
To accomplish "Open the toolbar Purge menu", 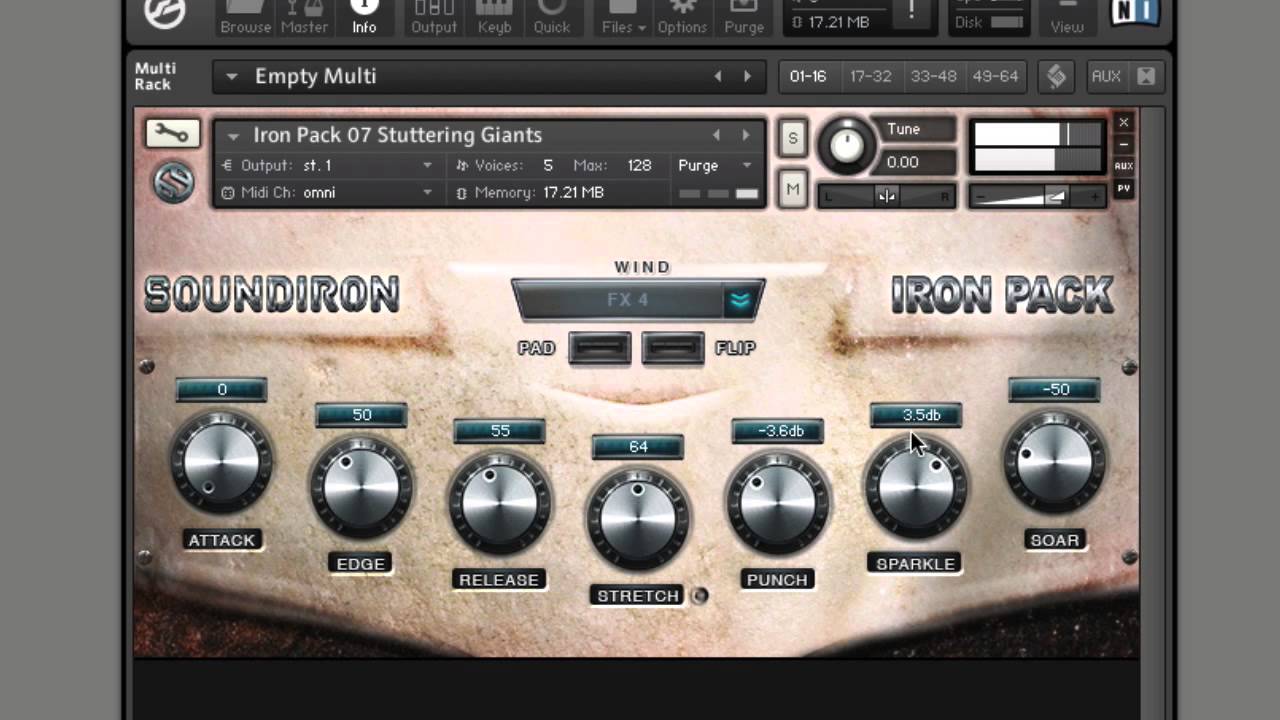I will coord(744,18).
